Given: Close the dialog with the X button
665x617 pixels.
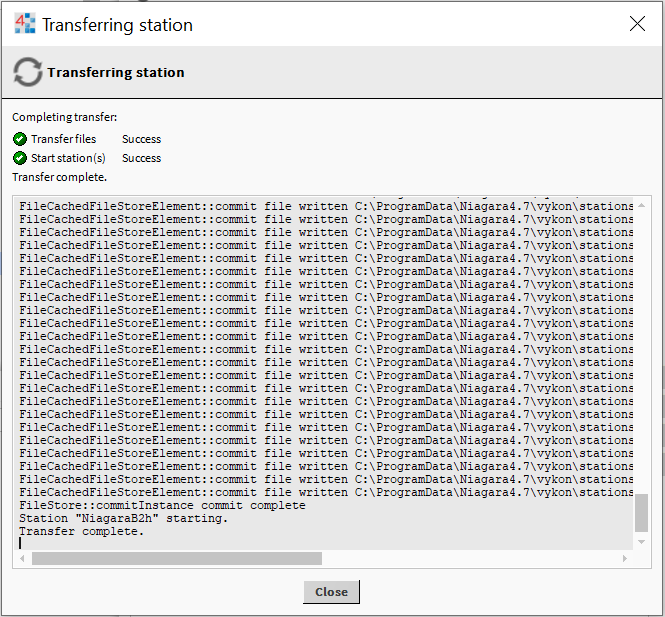Looking at the screenshot, I should pos(637,24).
